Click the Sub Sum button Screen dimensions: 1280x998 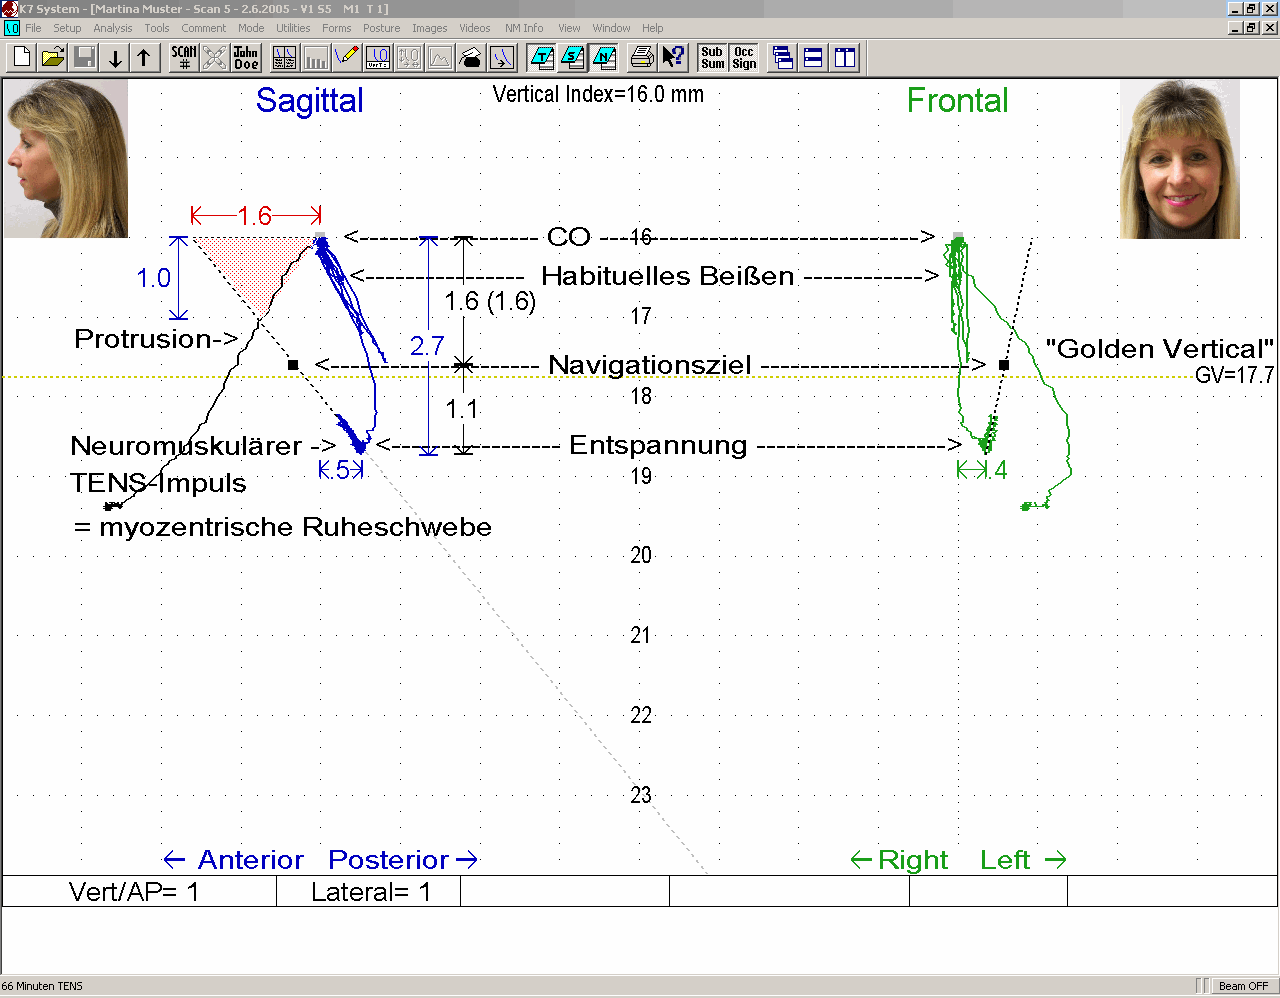coord(713,58)
